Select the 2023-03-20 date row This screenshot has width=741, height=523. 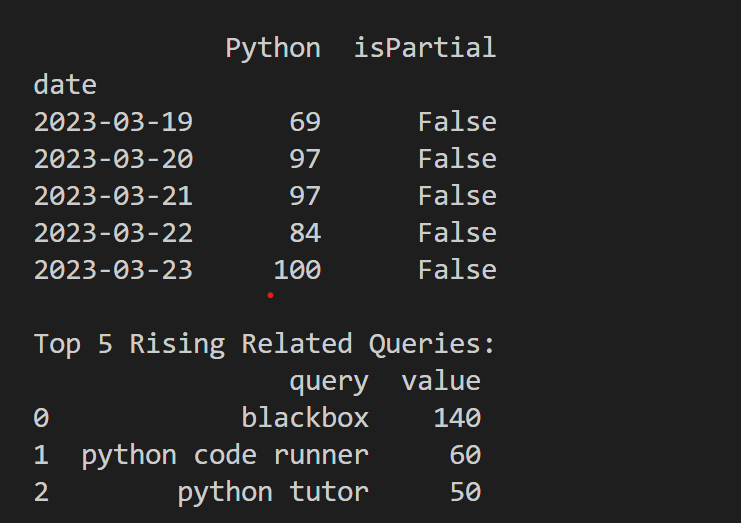coord(265,159)
